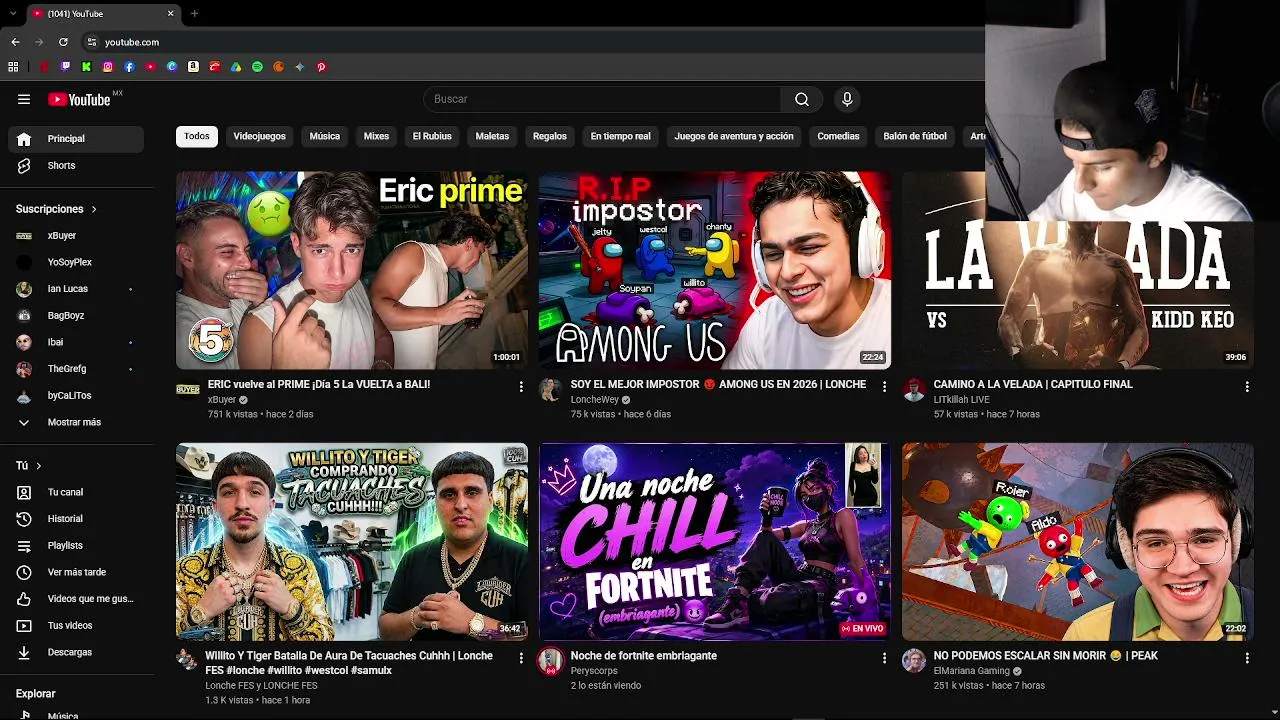Expand the Tú section
Image resolution: width=1280 pixels, height=720 pixels.
pyautogui.click(x=29, y=466)
